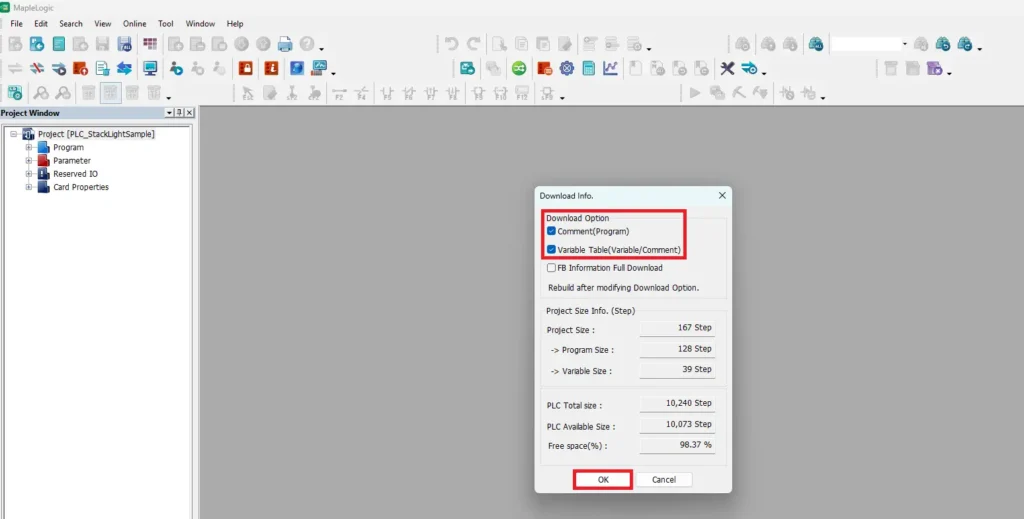1024x519 pixels.
Task: Click the red upload-to-PLC icon
Action: pyautogui.click(x=80, y=68)
